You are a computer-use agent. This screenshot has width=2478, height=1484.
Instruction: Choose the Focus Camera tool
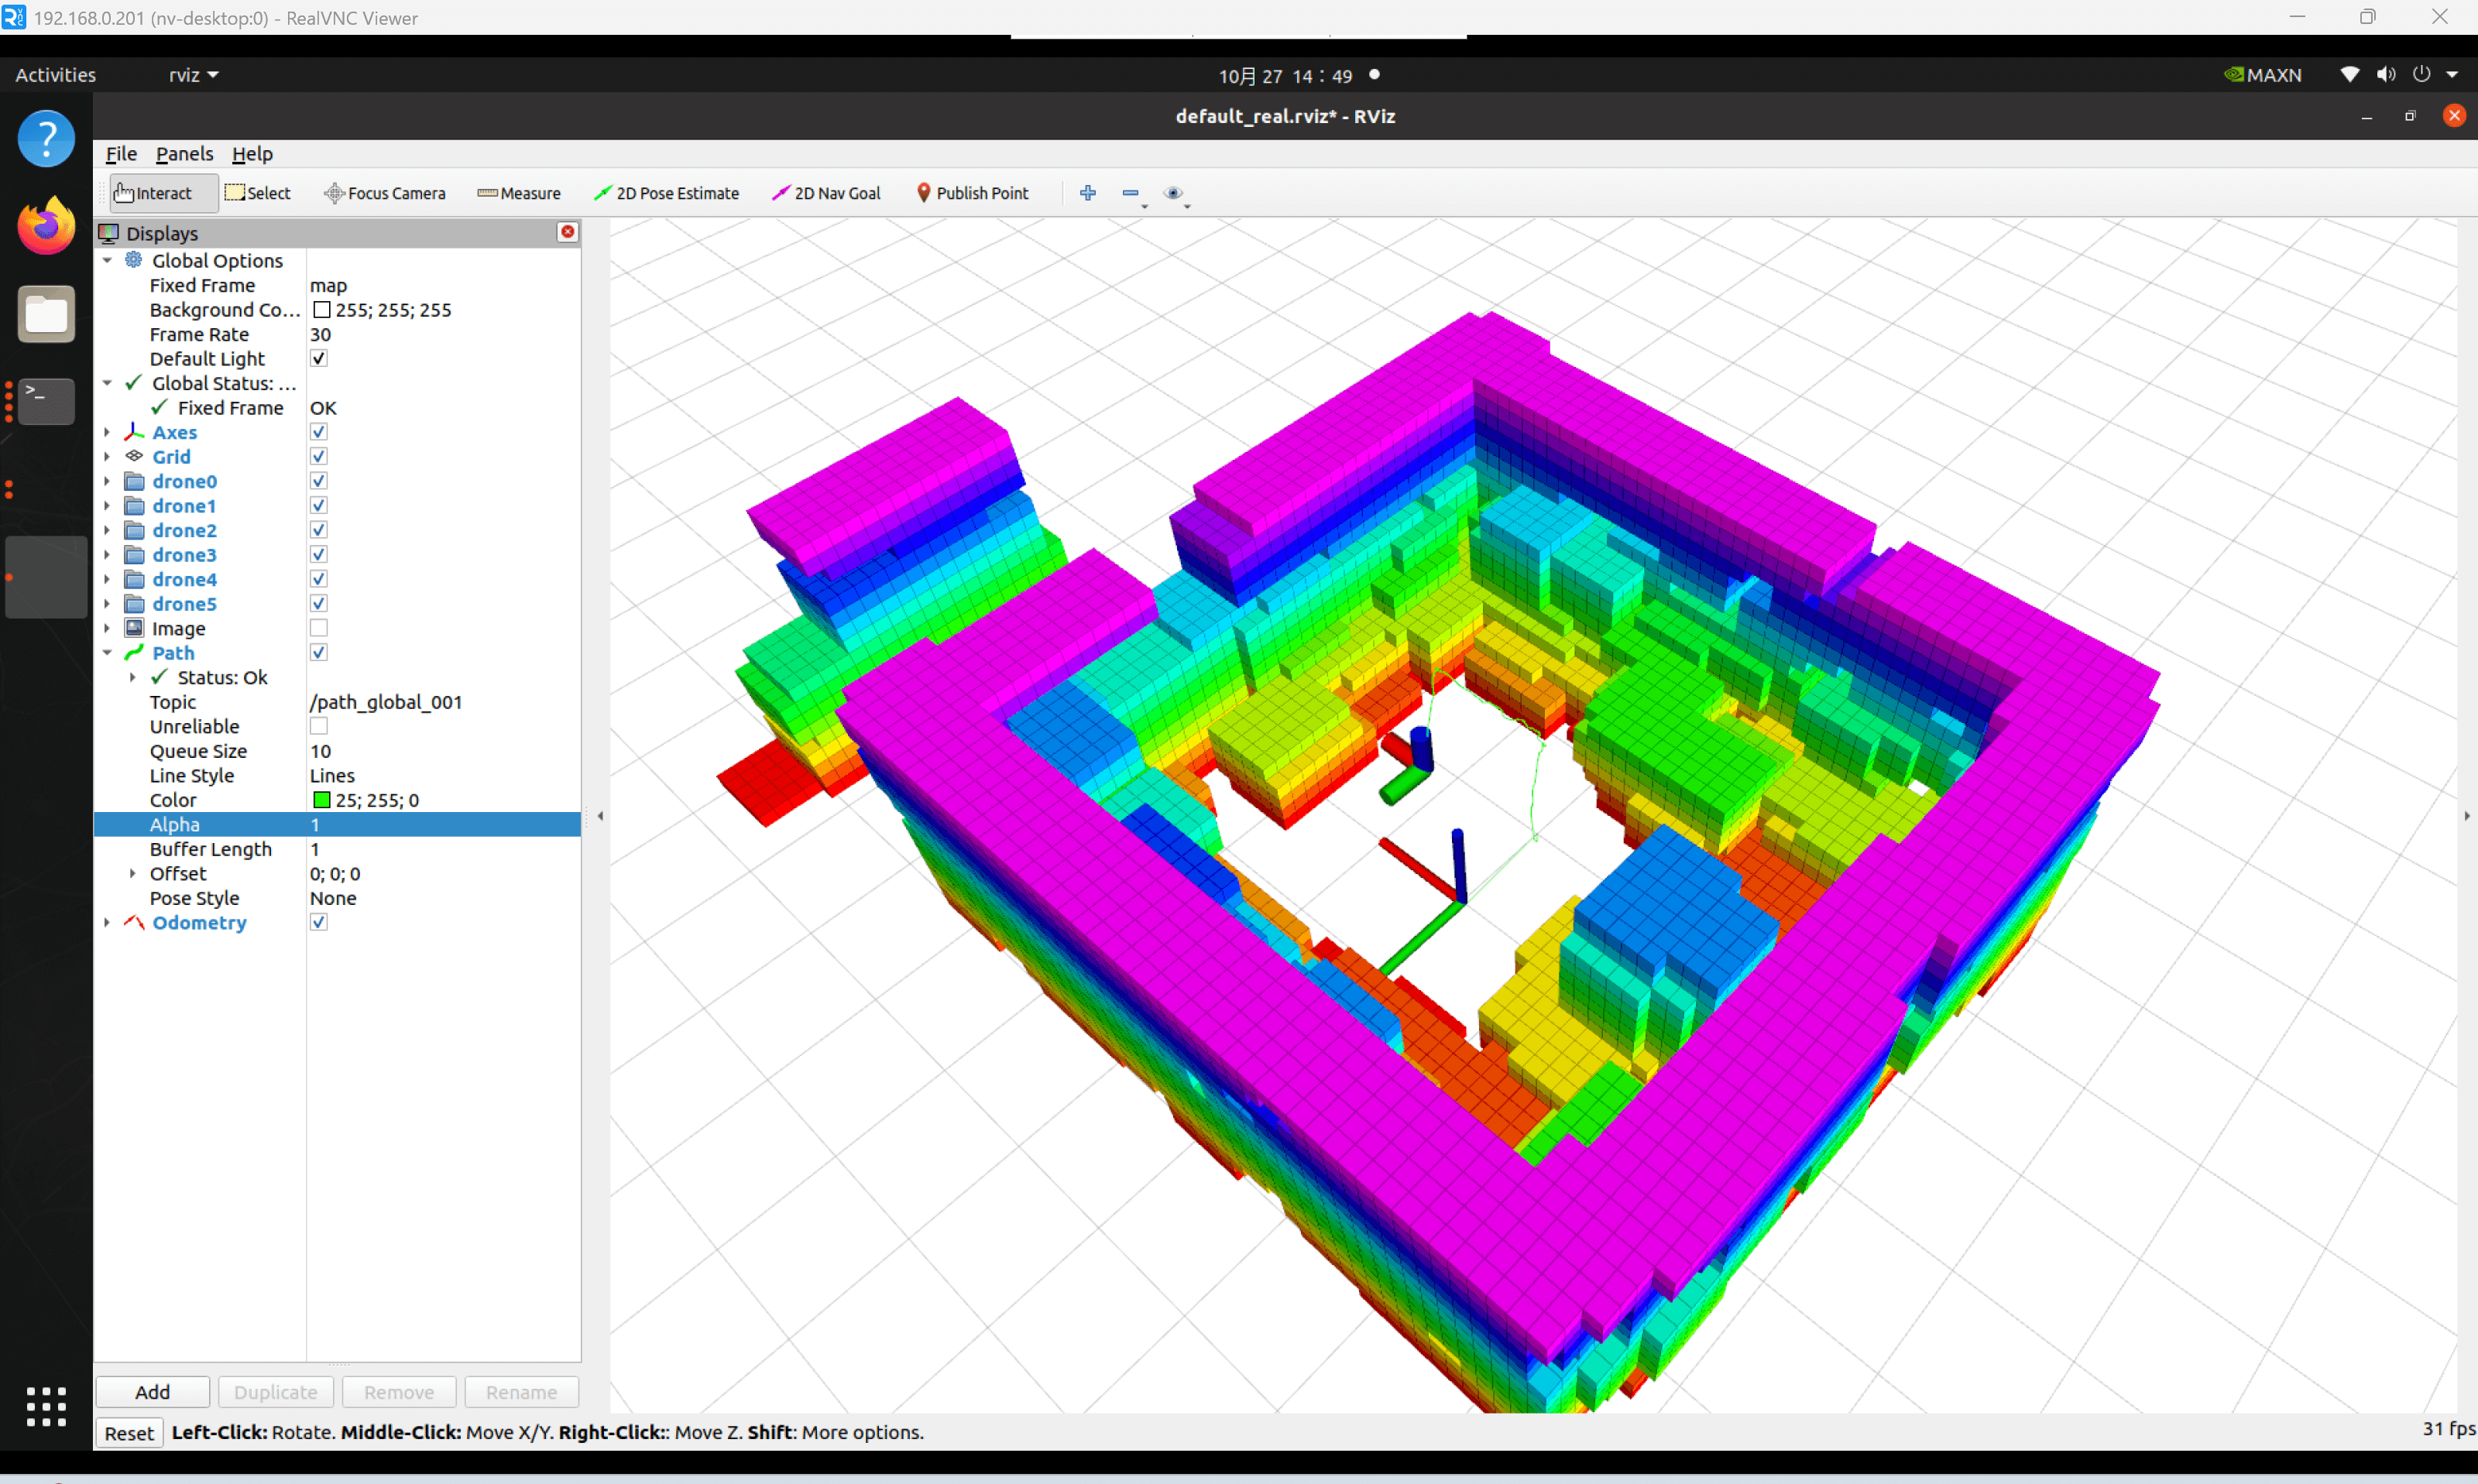pos(385,193)
